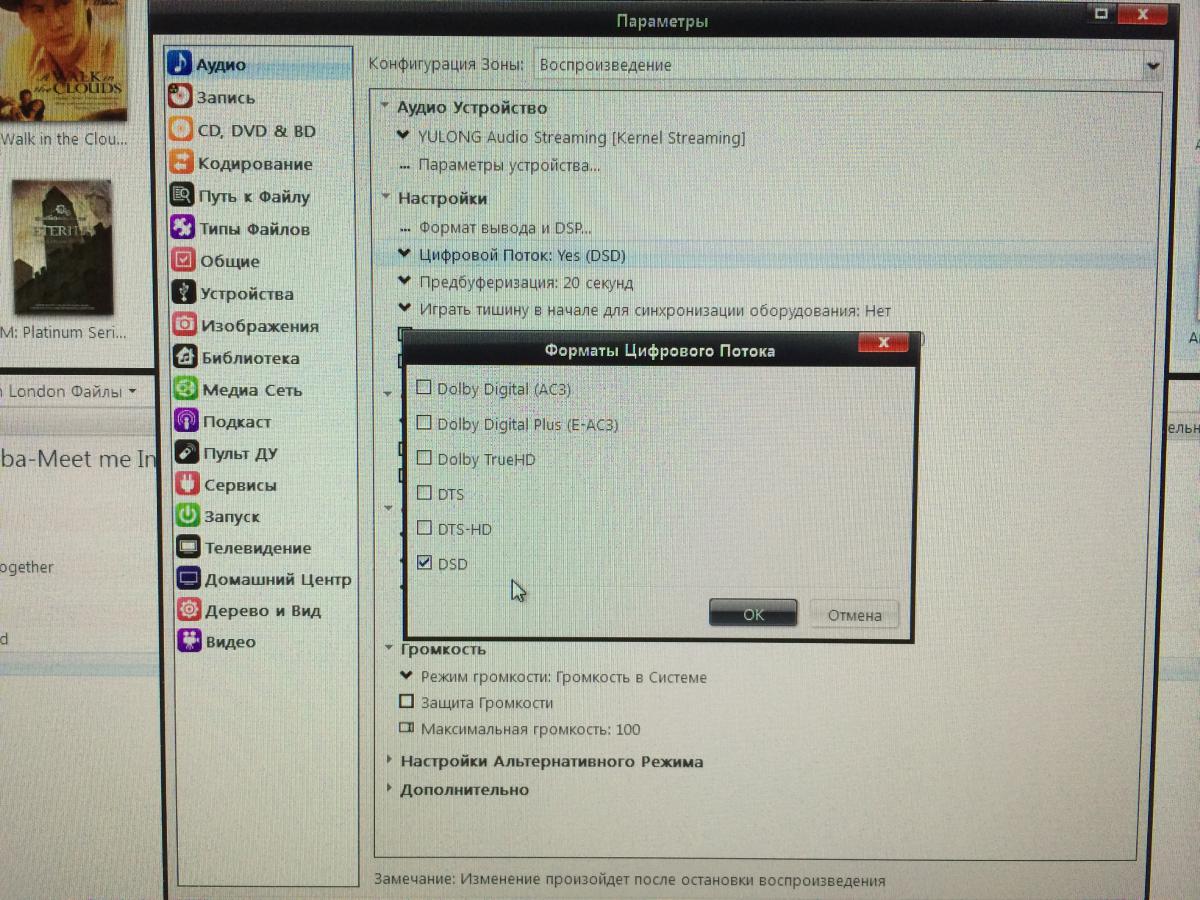Screen dimensions: 1200x900
Task: Enable DTS checkbox
Action: [x=424, y=493]
